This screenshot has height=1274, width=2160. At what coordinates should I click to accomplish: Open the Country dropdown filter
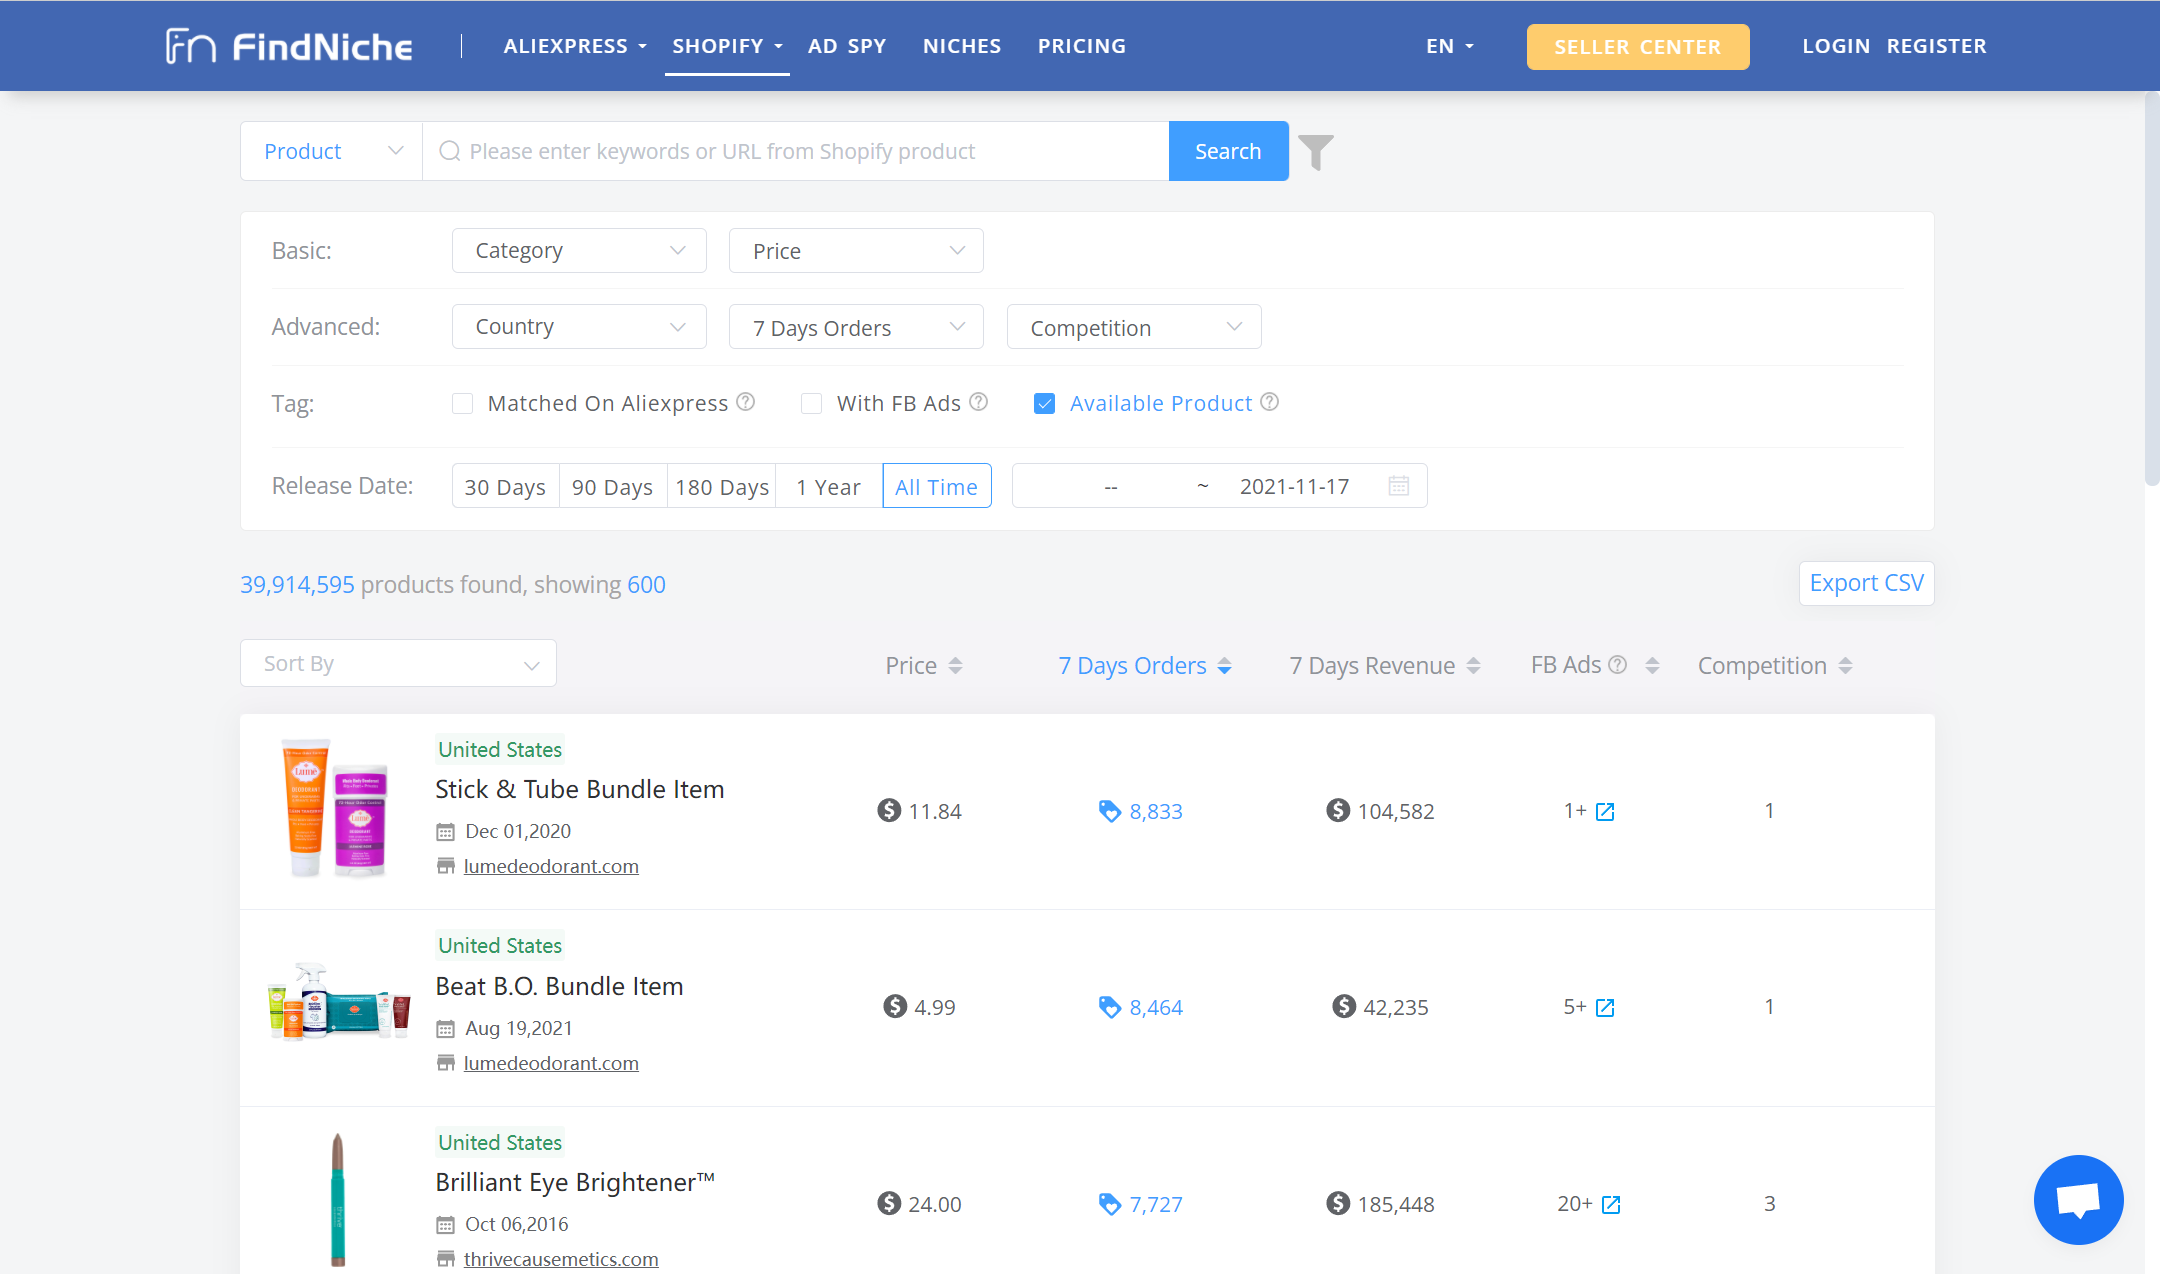pos(578,328)
